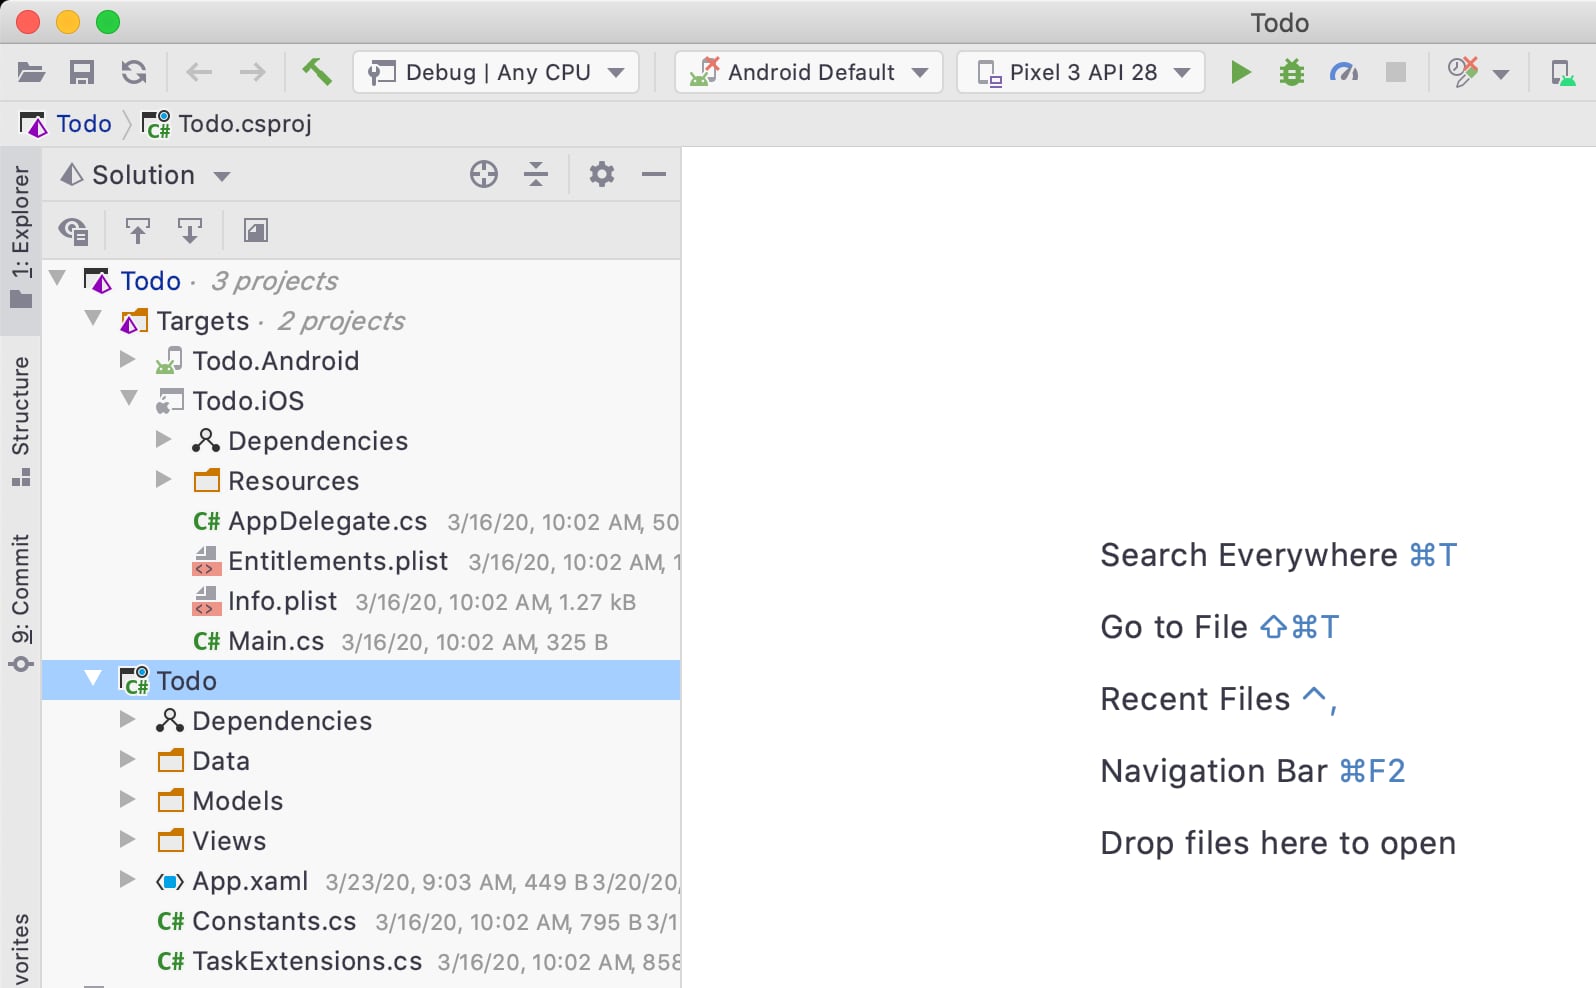Image resolution: width=1596 pixels, height=988 pixels.
Task: Expand the Models folder
Action: pyautogui.click(x=128, y=800)
